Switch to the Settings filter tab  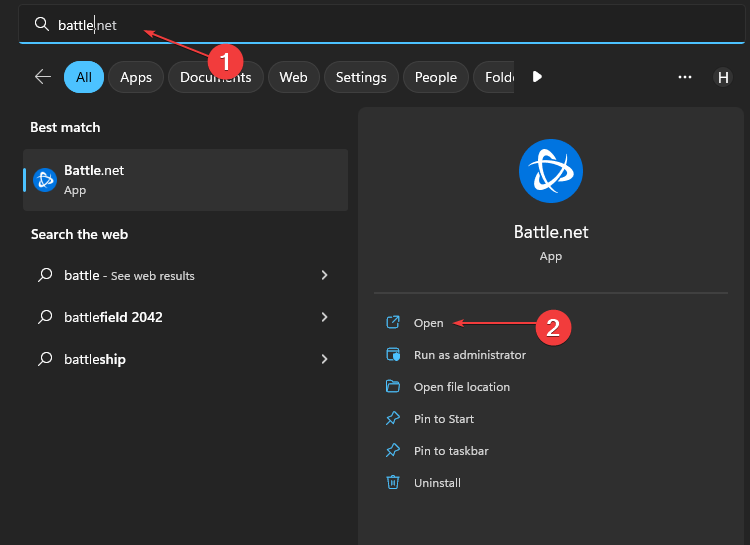click(361, 77)
